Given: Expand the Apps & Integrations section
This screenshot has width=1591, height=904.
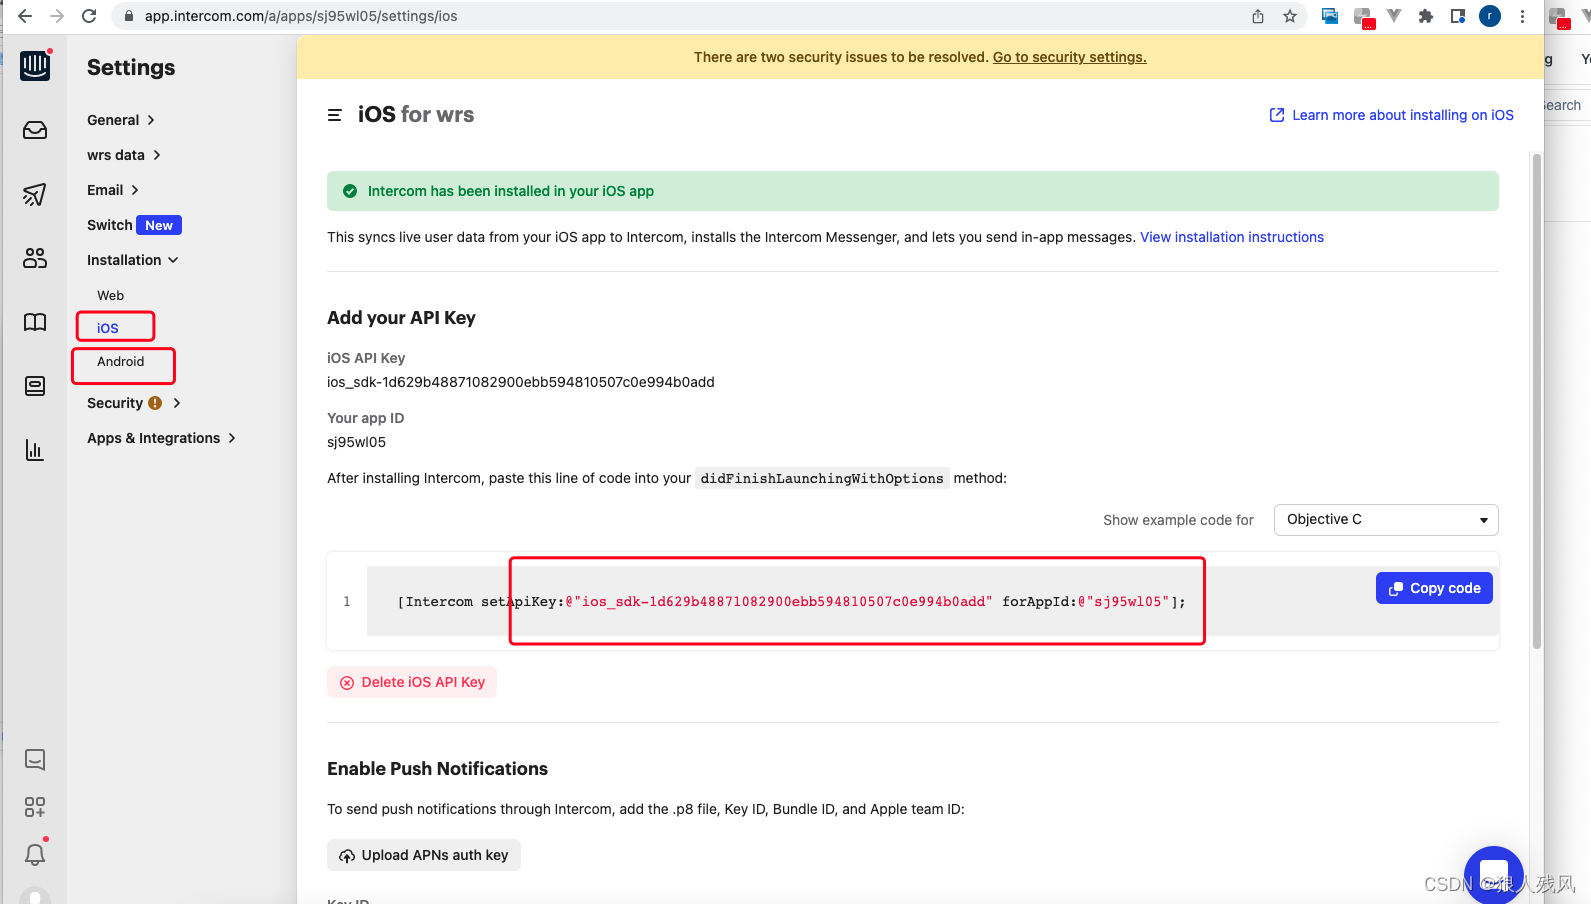Looking at the screenshot, I should (162, 438).
